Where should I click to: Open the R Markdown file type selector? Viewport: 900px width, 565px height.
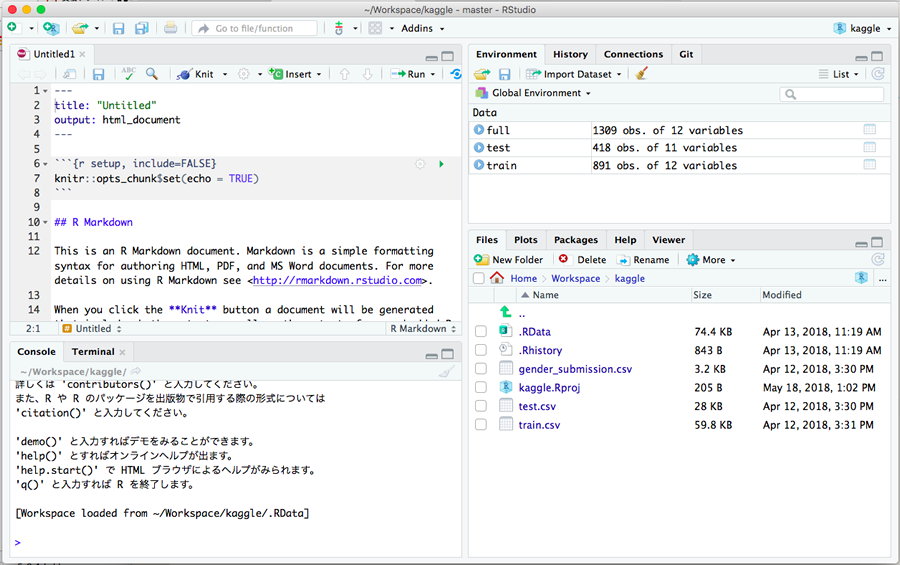pyautogui.click(x=423, y=328)
